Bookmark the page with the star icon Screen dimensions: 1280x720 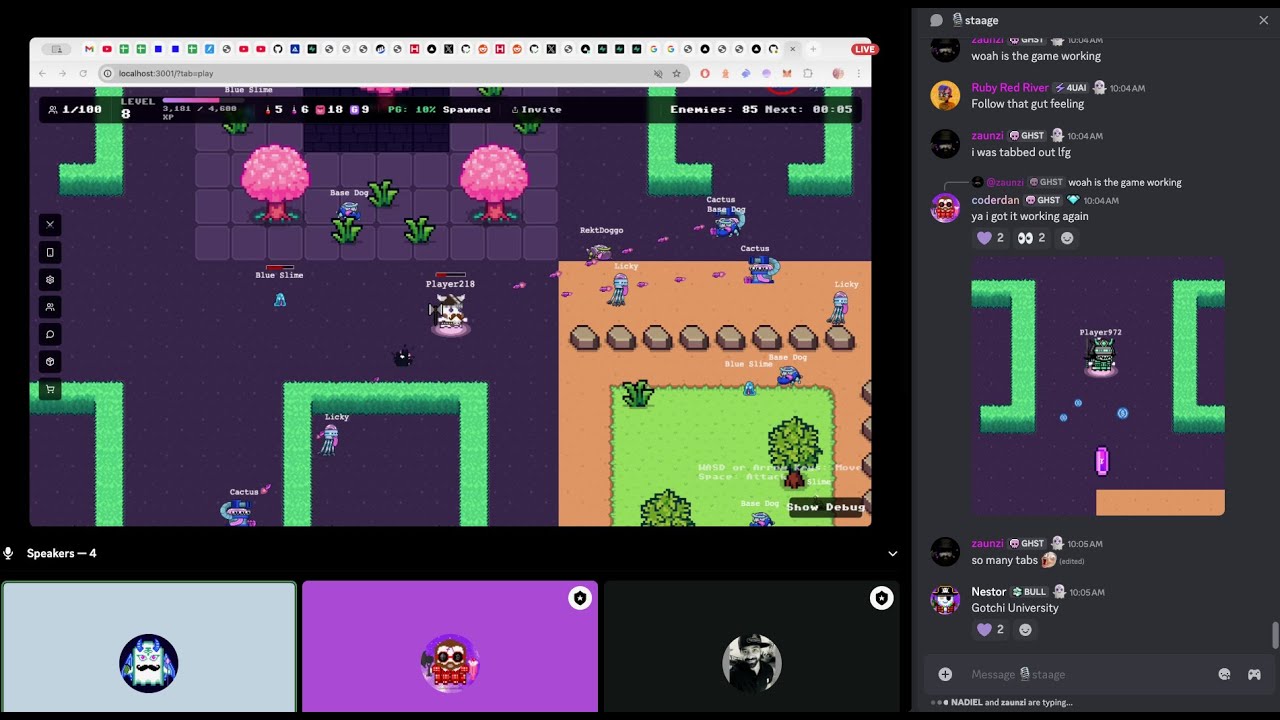[677, 73]
